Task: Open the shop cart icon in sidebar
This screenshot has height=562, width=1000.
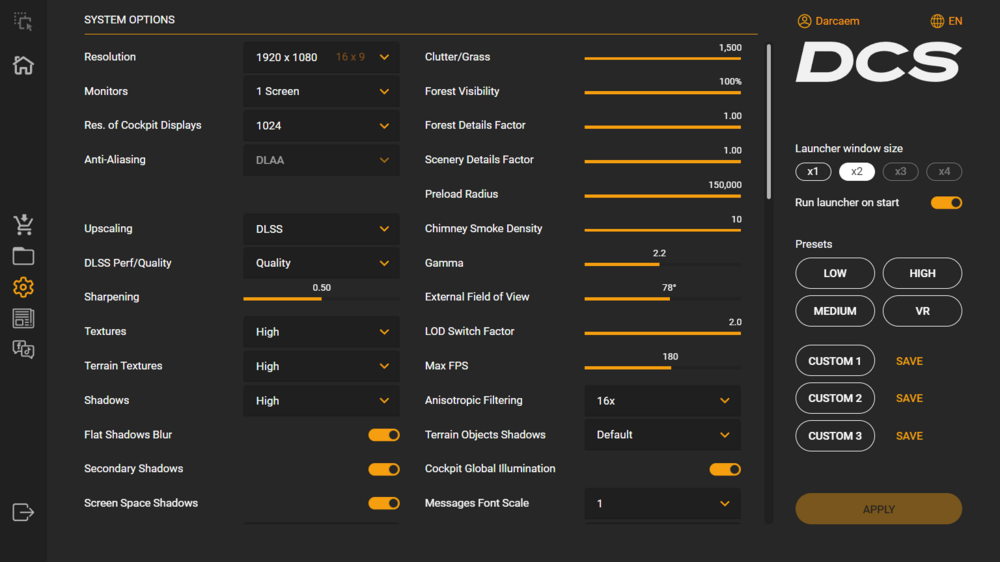Action: 23,224
